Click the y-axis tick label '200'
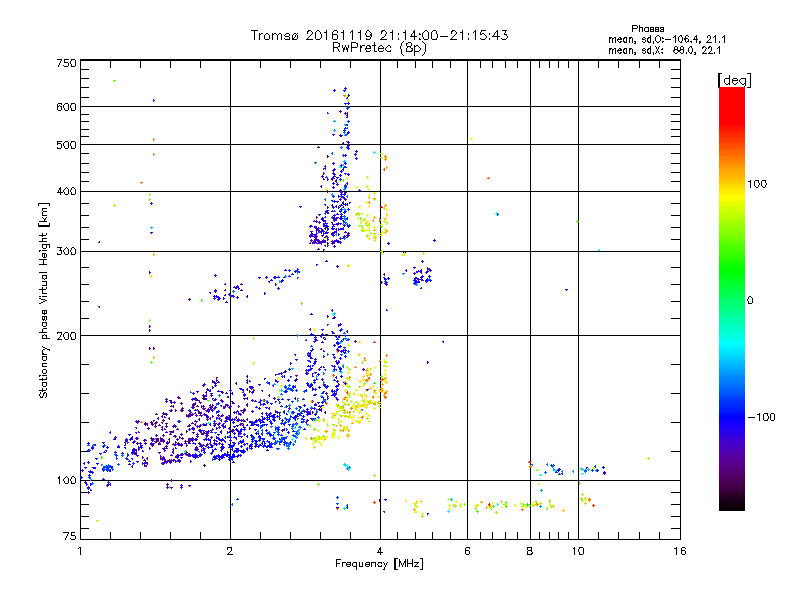The height and width of the screenshot is (600, 800). [x=66, y=336]
